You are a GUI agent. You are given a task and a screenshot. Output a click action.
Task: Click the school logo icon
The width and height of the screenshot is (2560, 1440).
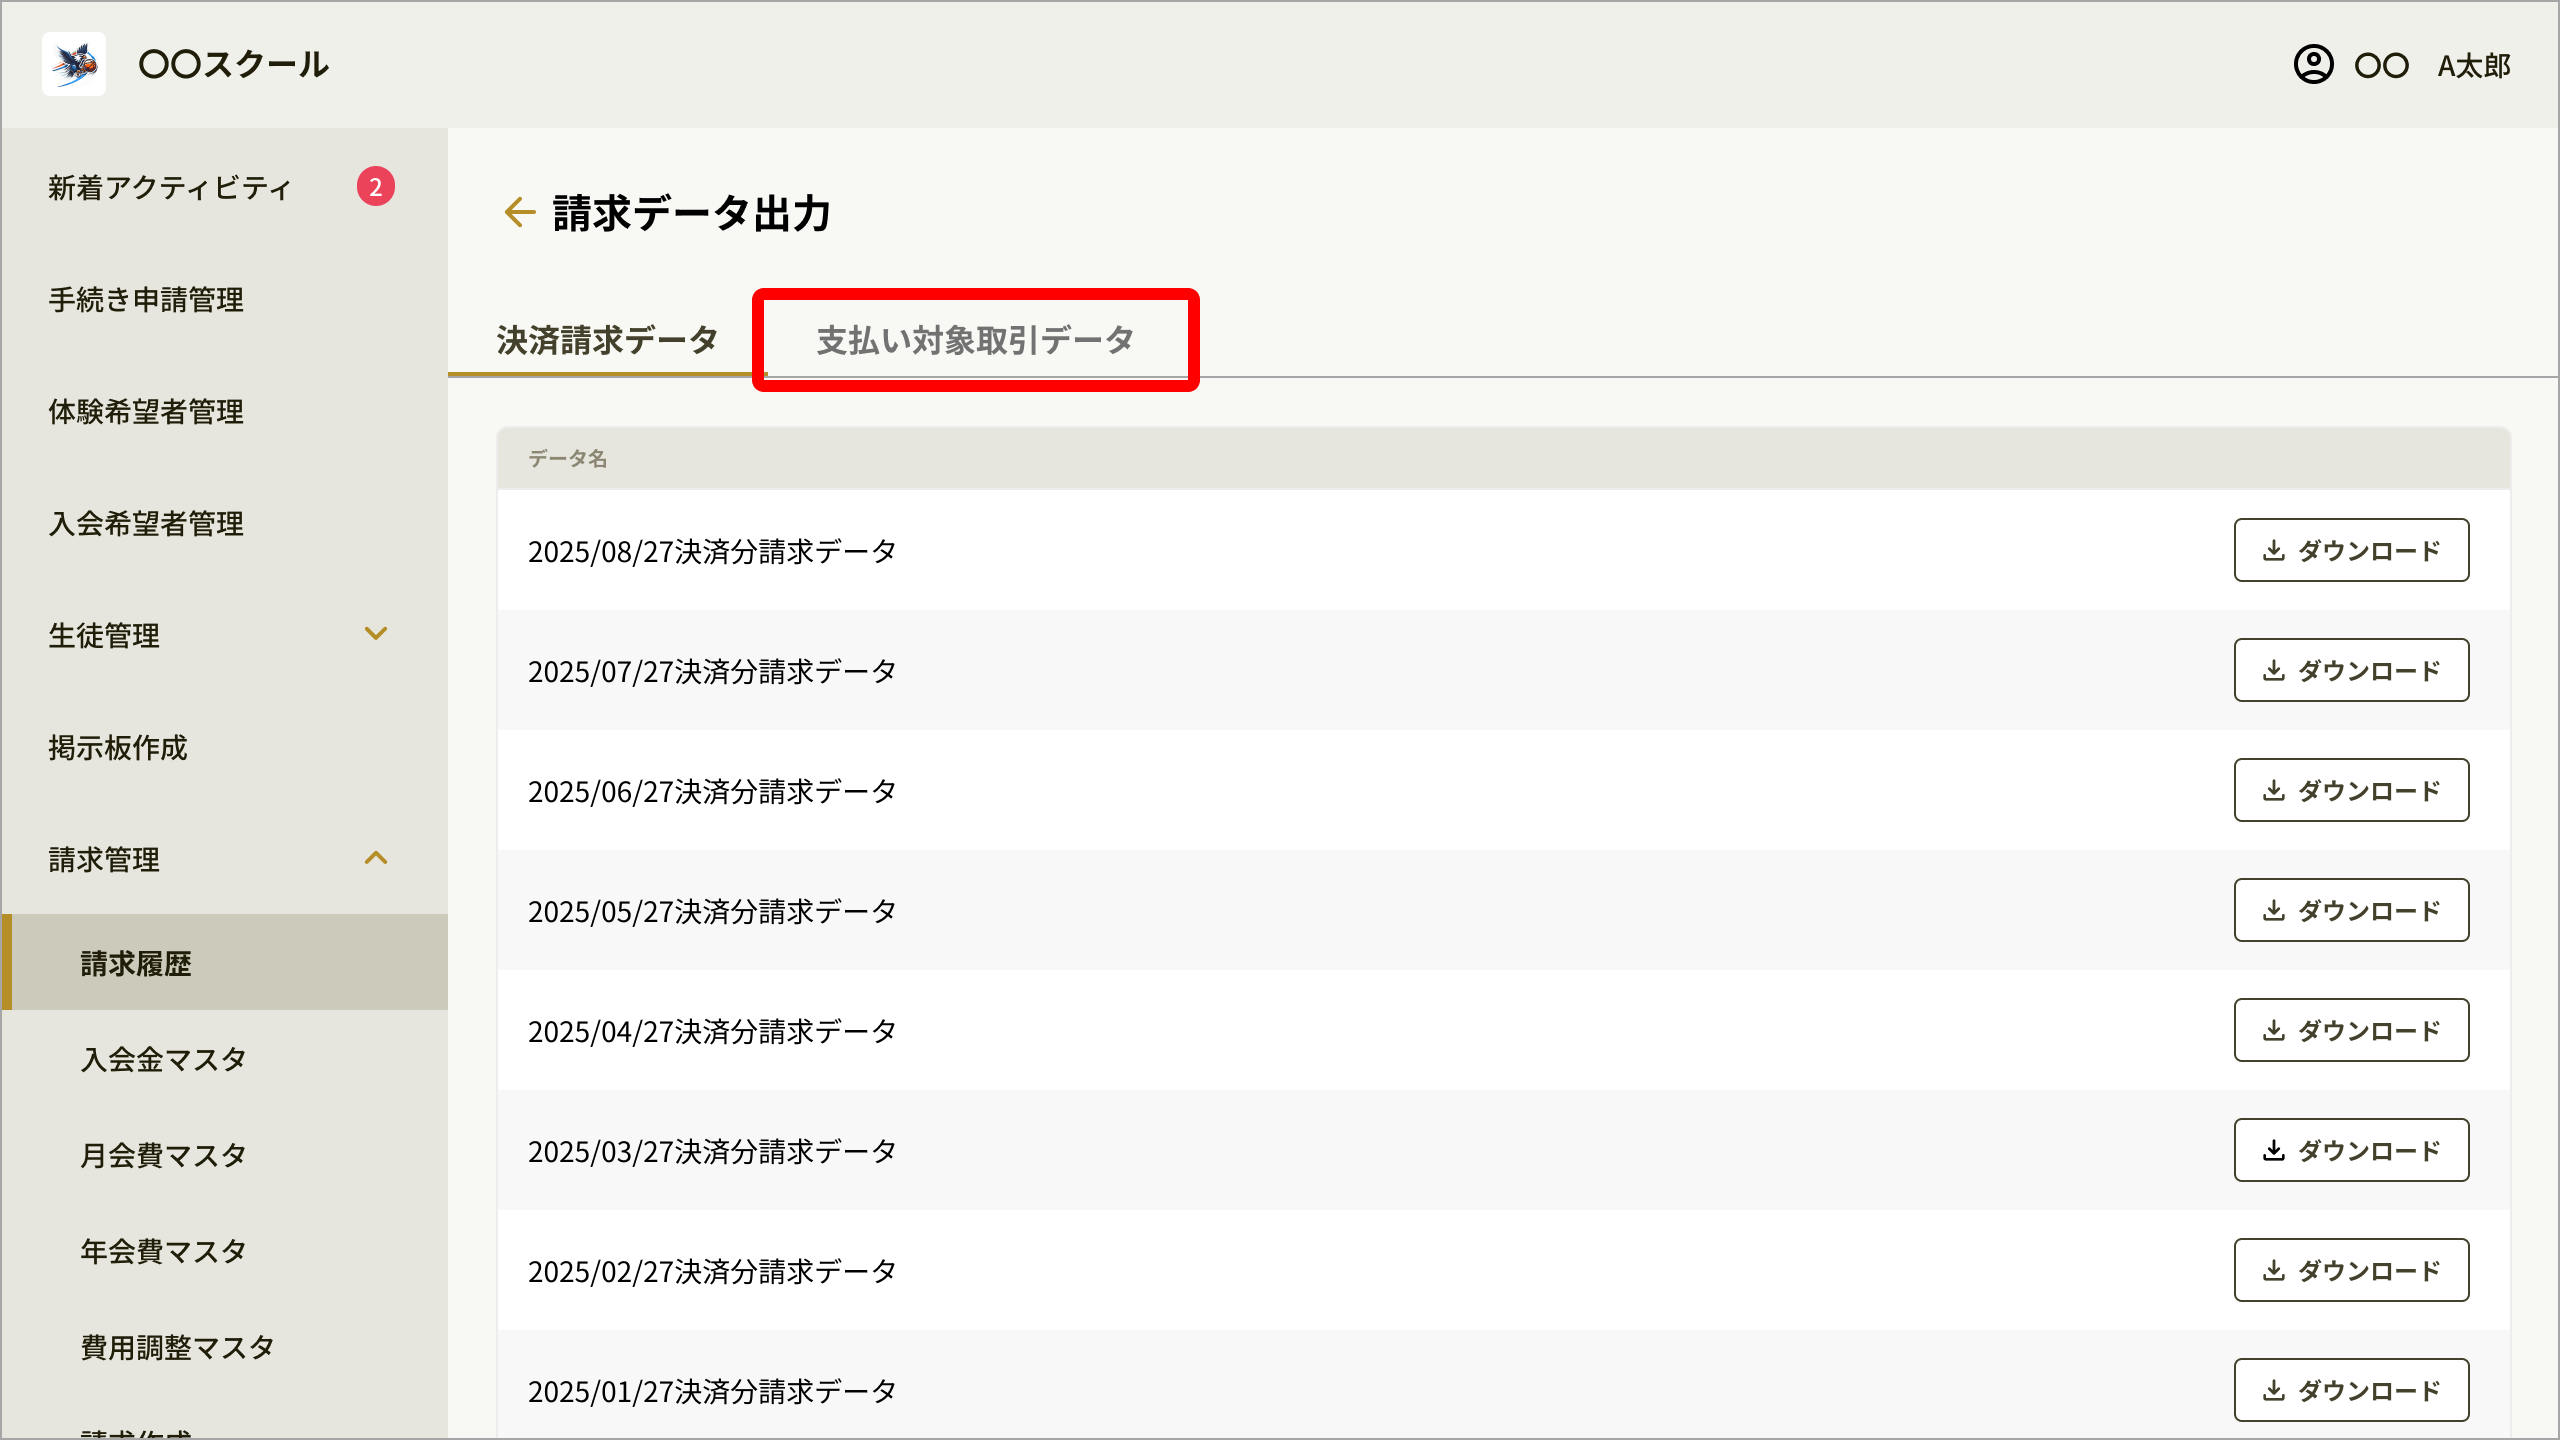point(74,64)
